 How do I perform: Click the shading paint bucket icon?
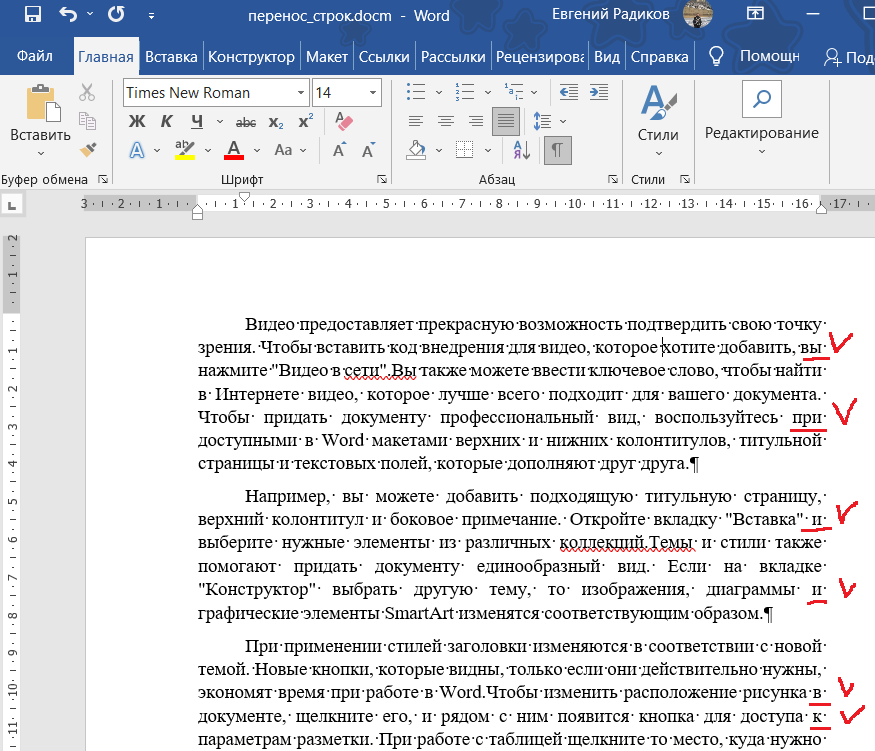click(416, 150)
